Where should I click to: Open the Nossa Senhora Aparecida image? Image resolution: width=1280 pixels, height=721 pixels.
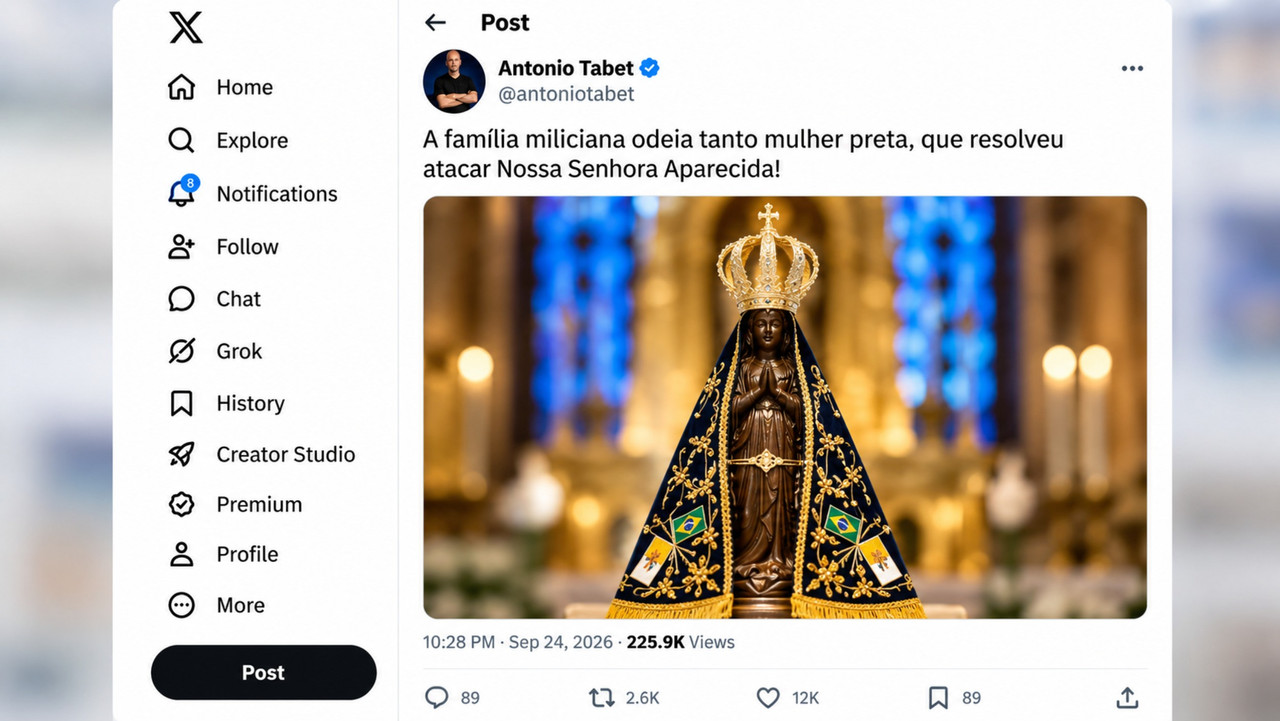point(785,407)
